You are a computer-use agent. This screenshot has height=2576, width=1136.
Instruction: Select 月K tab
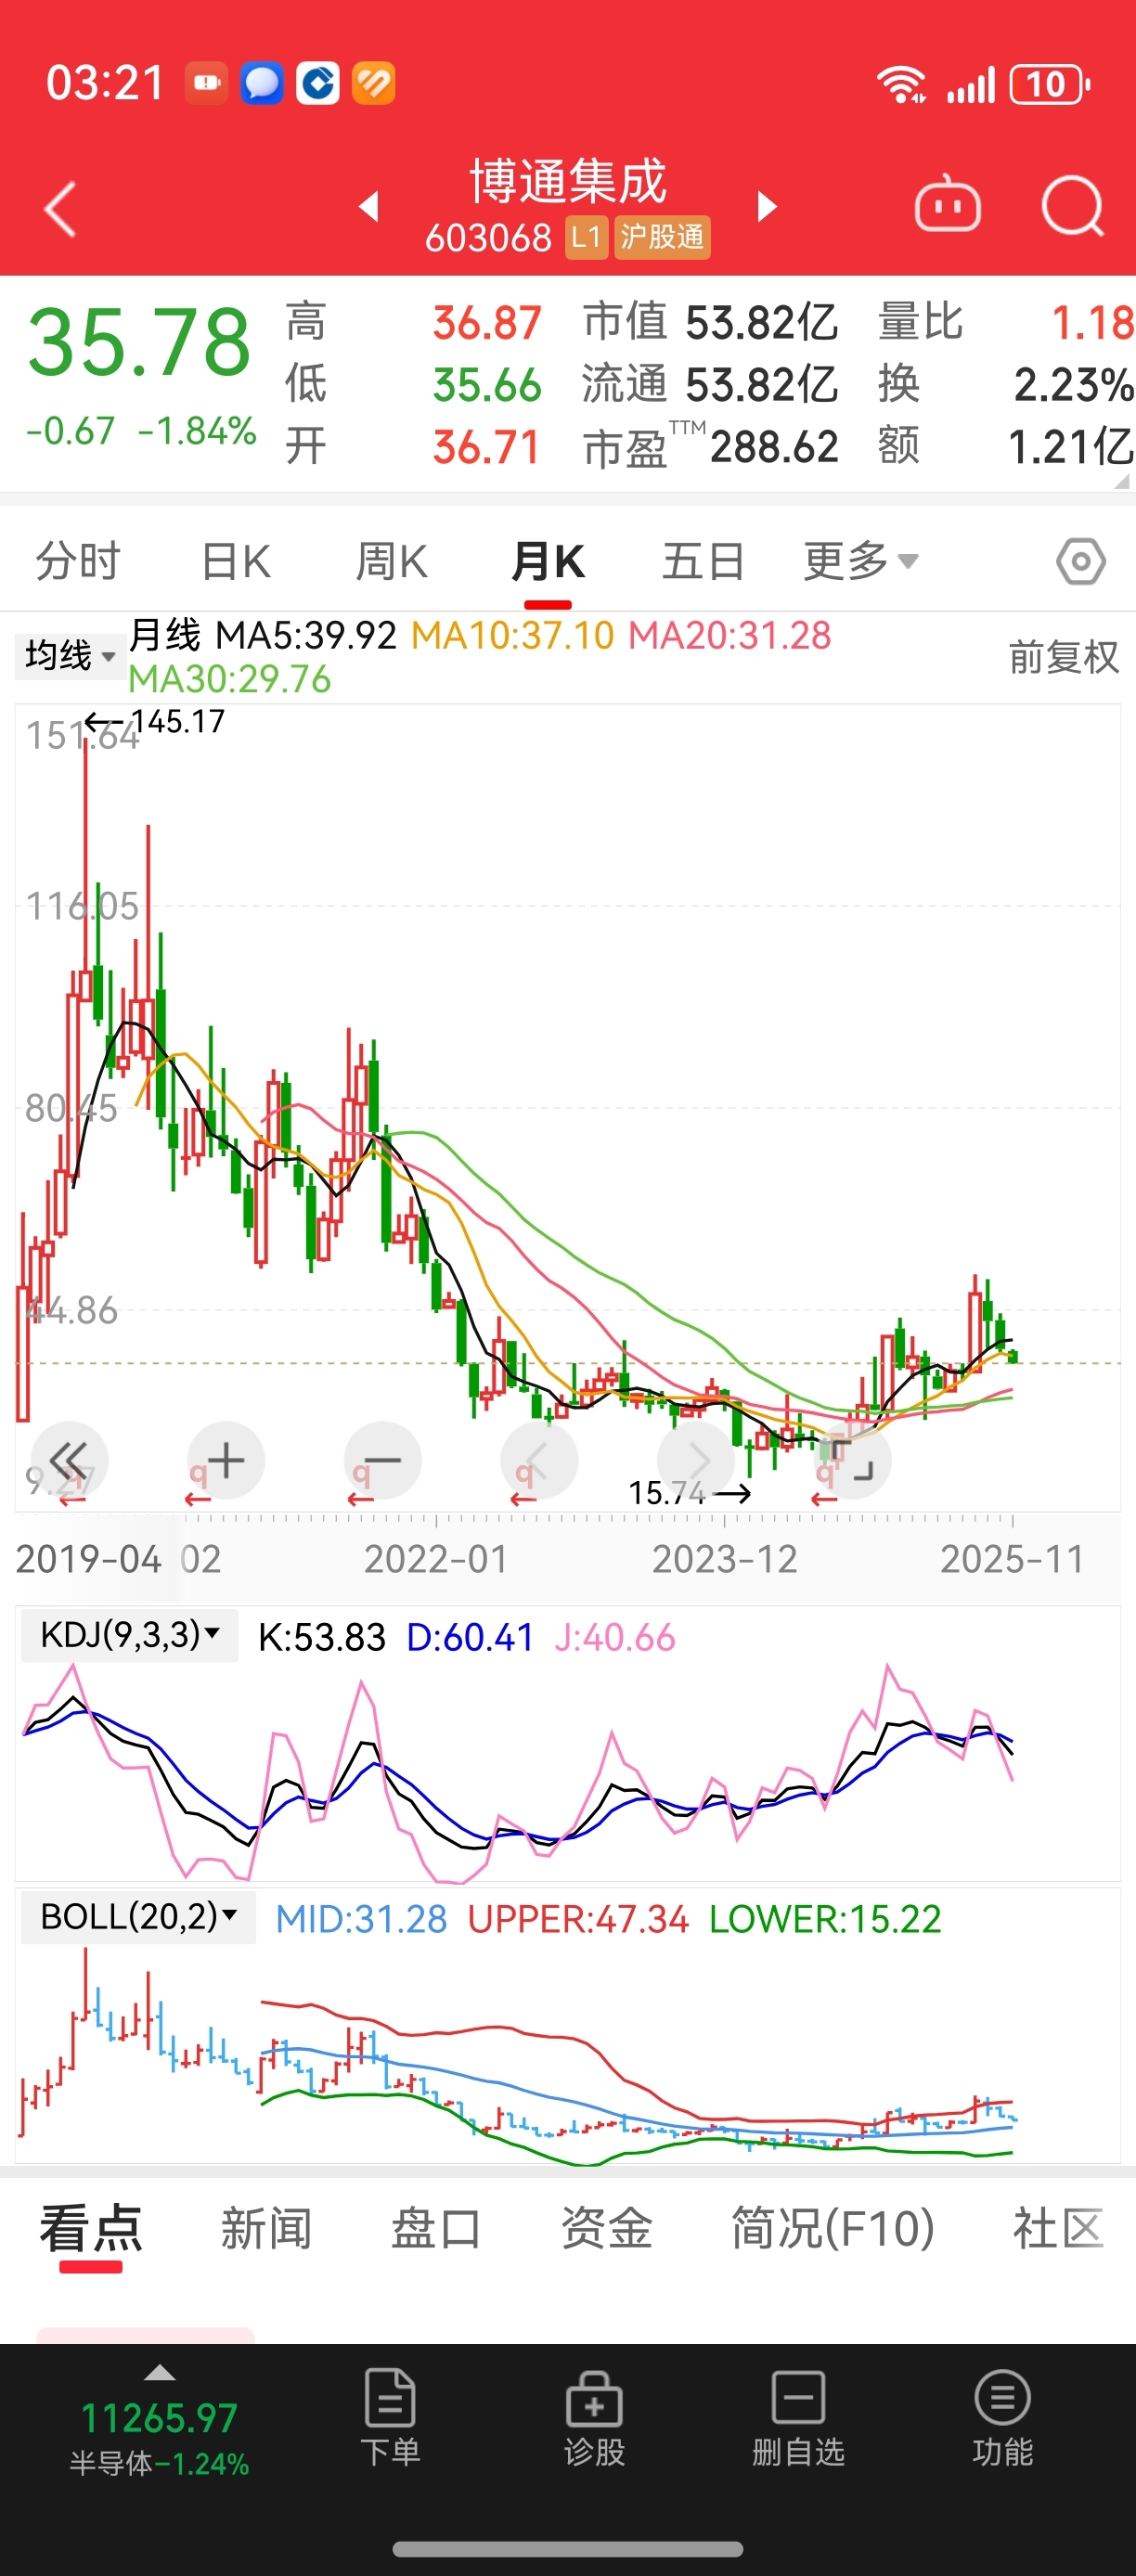point(548,561)
